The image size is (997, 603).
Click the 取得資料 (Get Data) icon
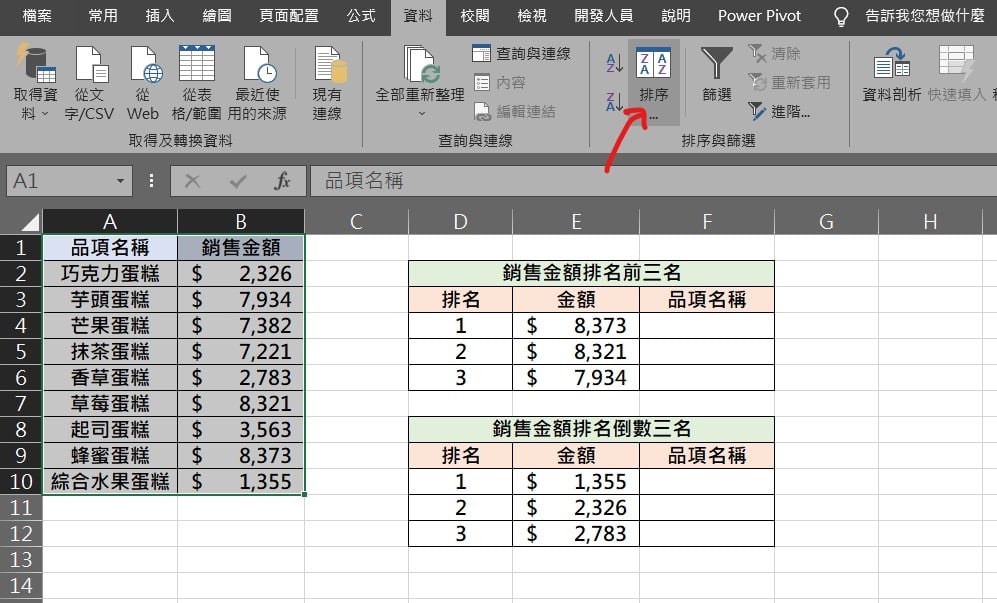point(36,65)
